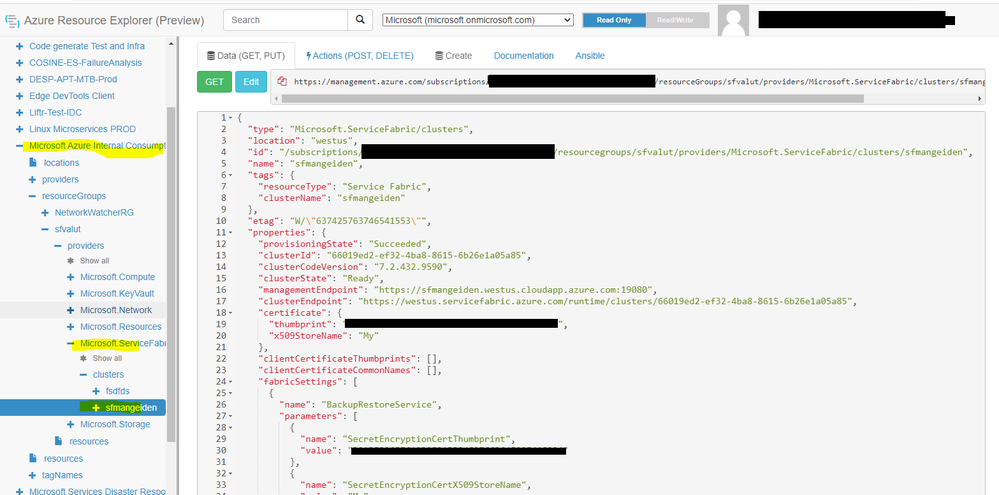Fold the properties object at line 11

[231, 233]
